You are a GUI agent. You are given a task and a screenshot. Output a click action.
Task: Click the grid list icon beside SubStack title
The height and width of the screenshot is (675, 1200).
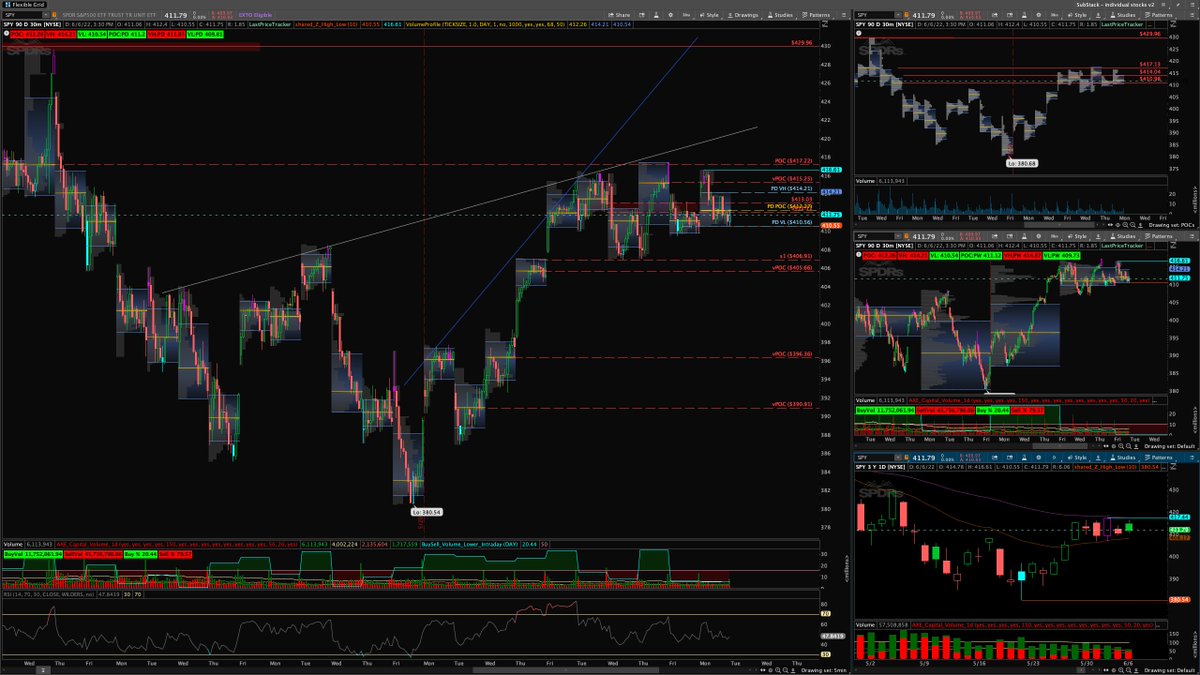pyautogui.click(x=1162, y=4)
